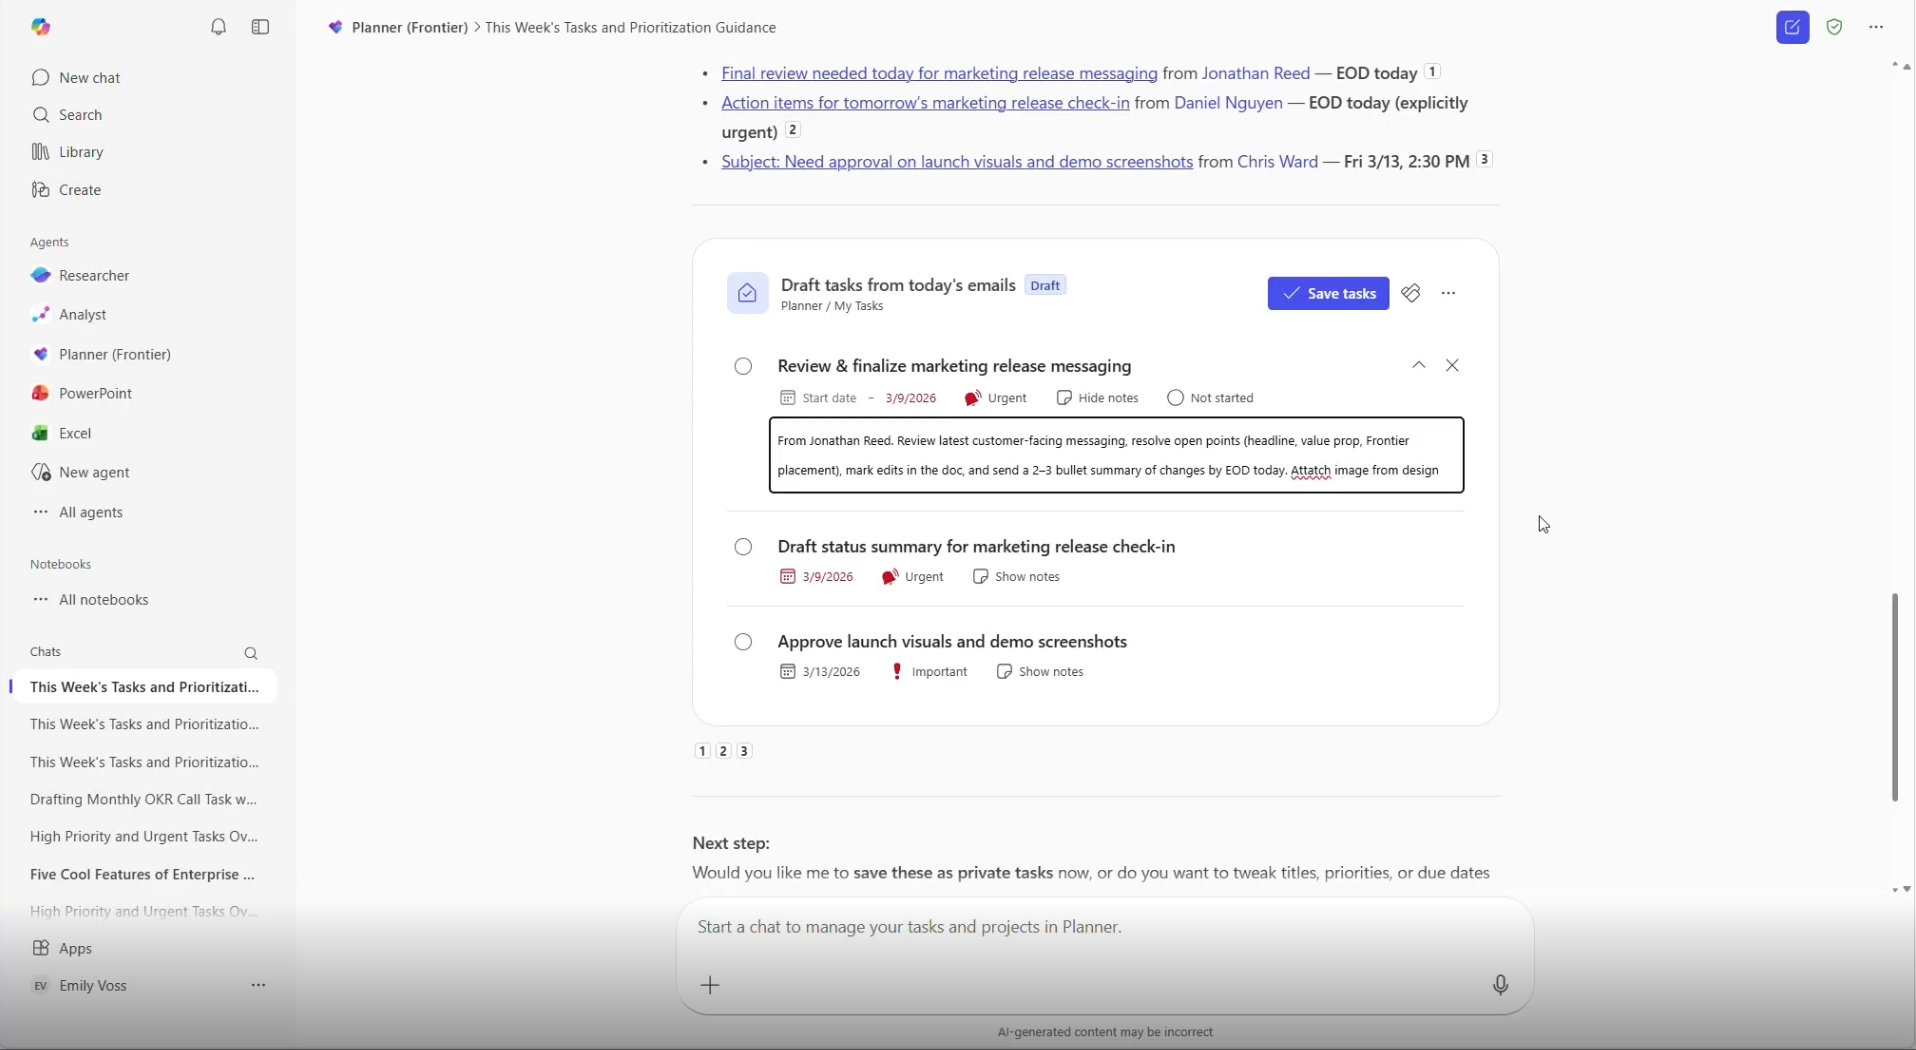
Task: Click footnote reference 2 below card
Action: [724, 752]
